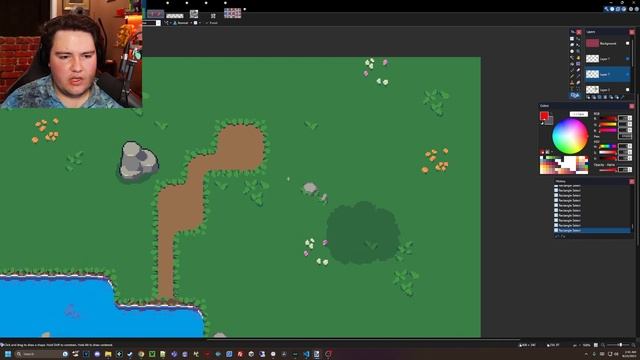This screenshot has width=640, height=360.
Task: Click stepper next to Hue value
Action: click(x=630, y=146)
